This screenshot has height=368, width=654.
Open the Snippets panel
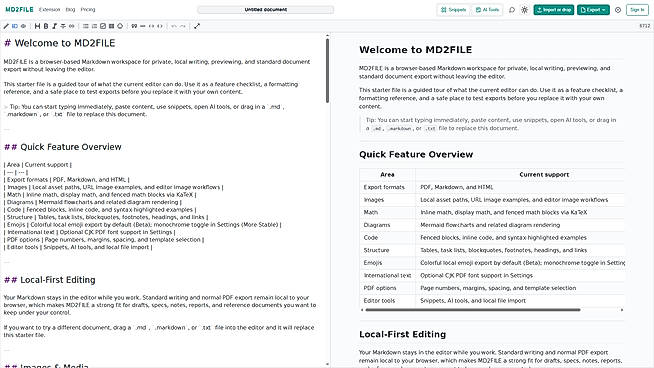(453, 10)
